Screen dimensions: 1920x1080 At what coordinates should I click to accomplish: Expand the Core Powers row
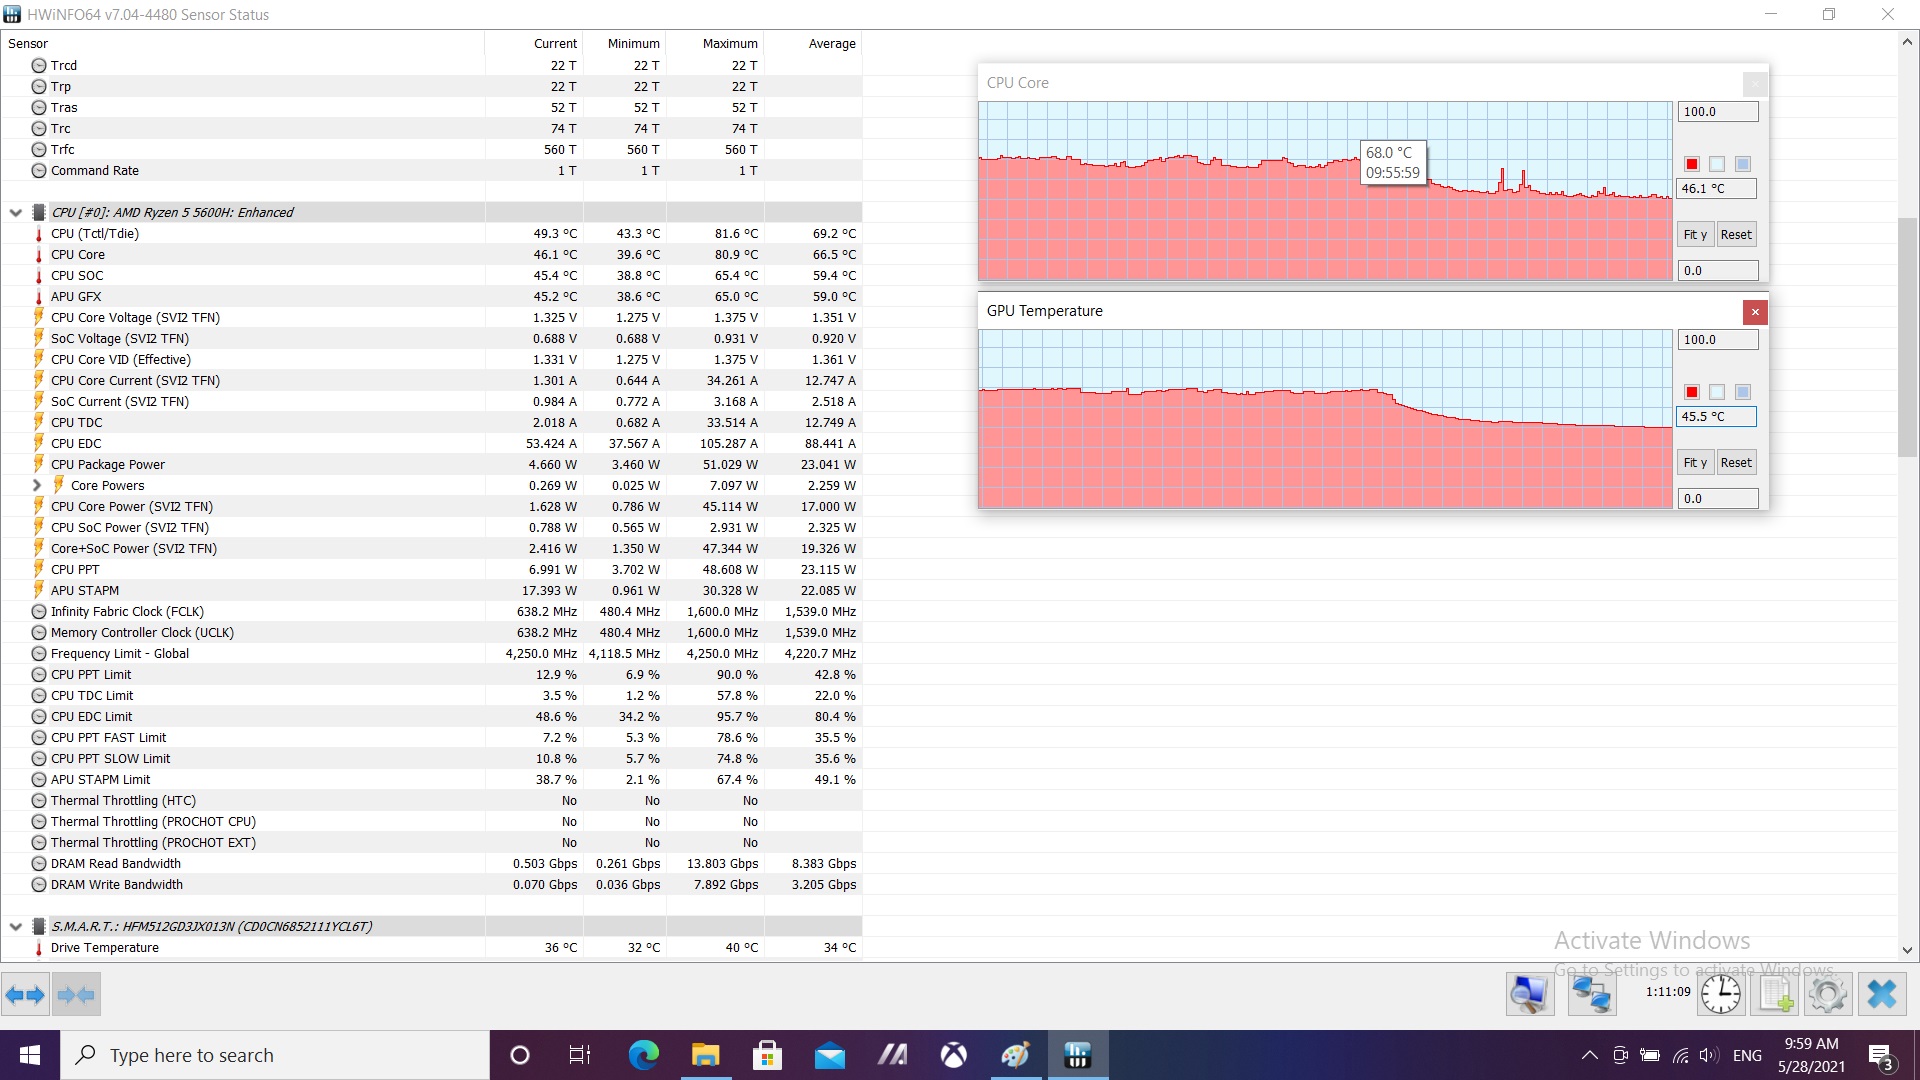coord(37,485)
